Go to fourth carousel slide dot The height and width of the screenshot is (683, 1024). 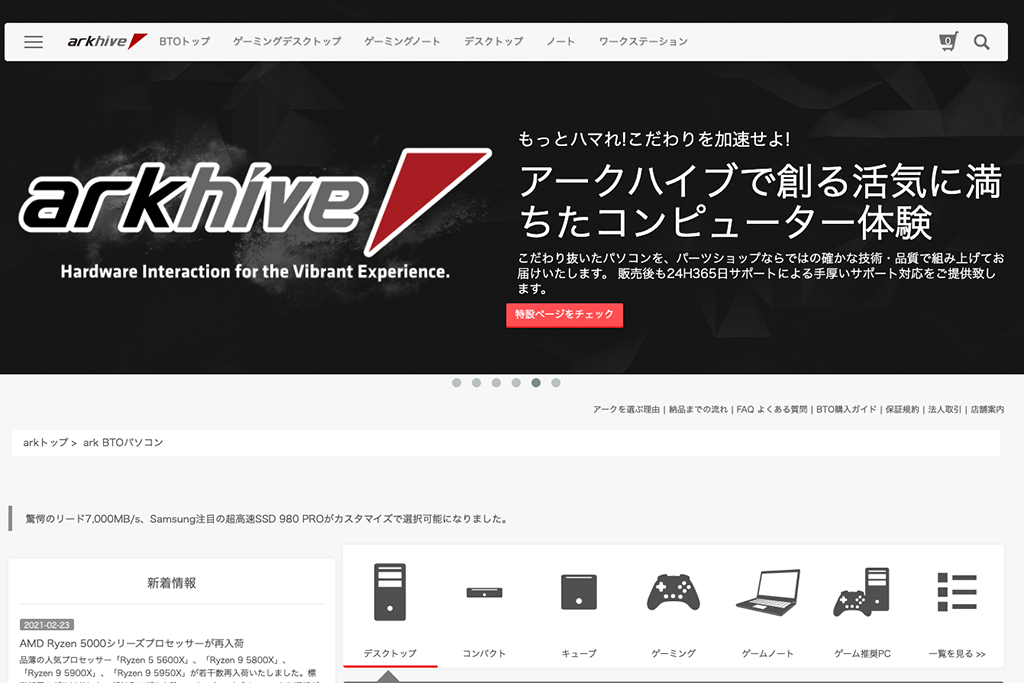516,383
